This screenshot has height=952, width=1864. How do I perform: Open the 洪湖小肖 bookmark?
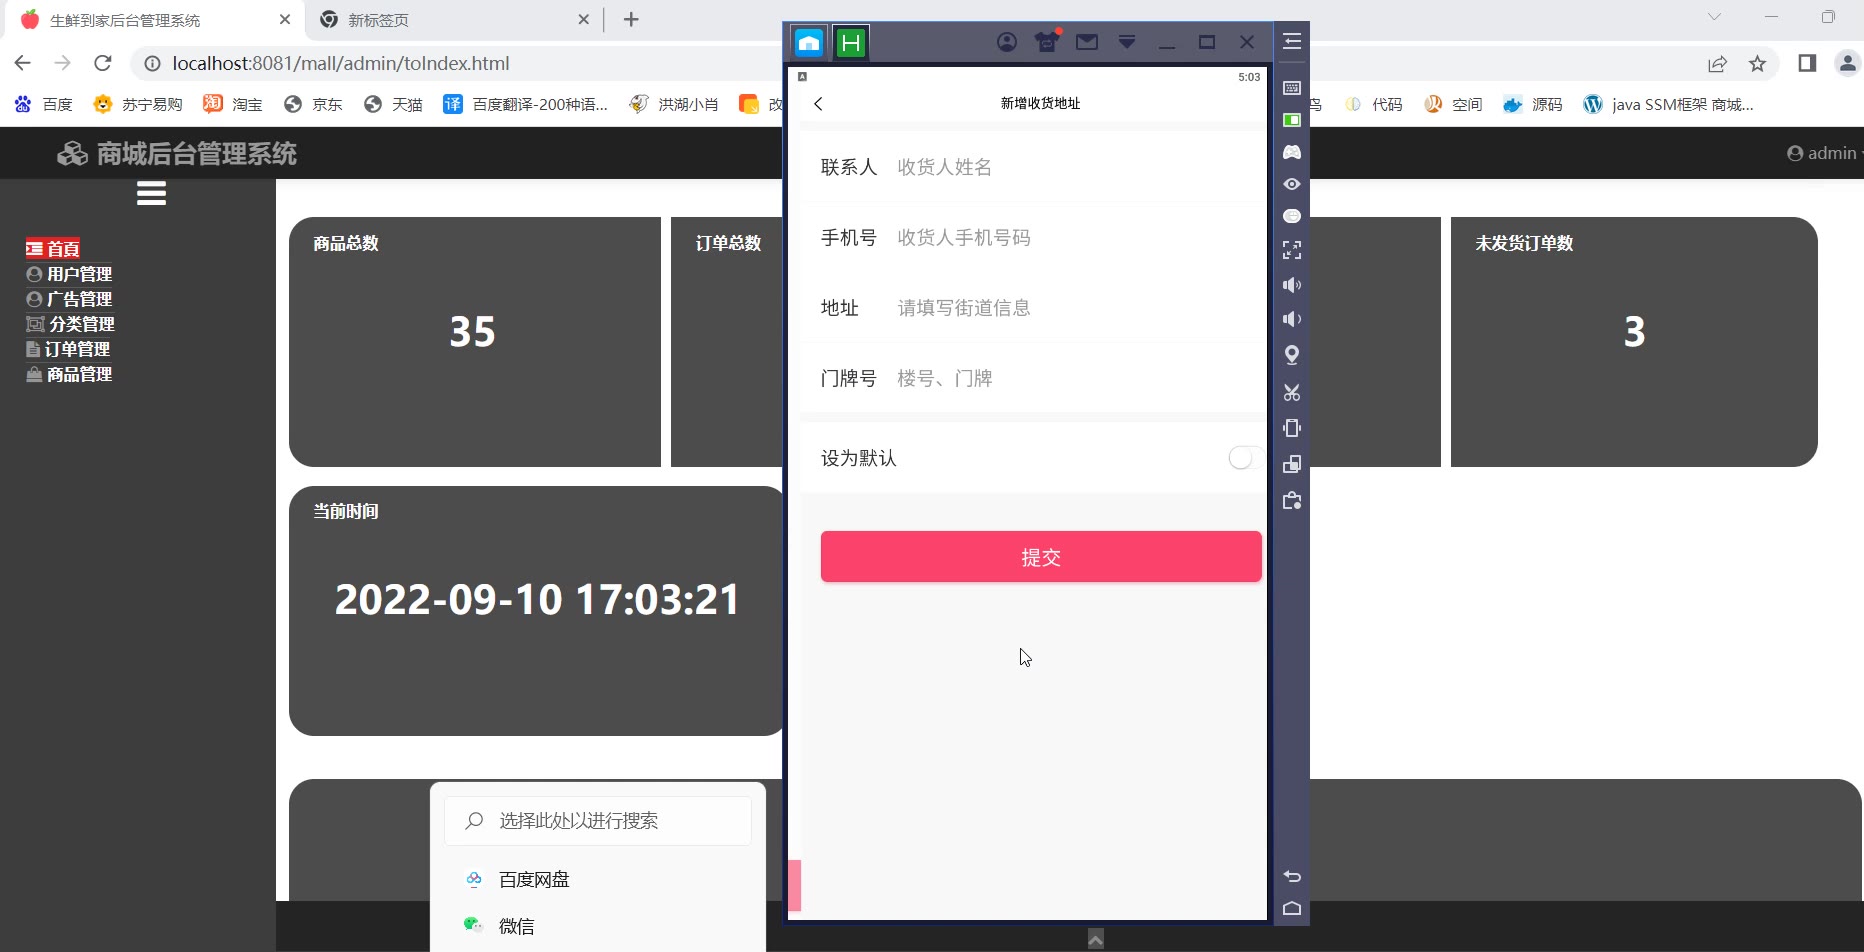tap(674, 104)
